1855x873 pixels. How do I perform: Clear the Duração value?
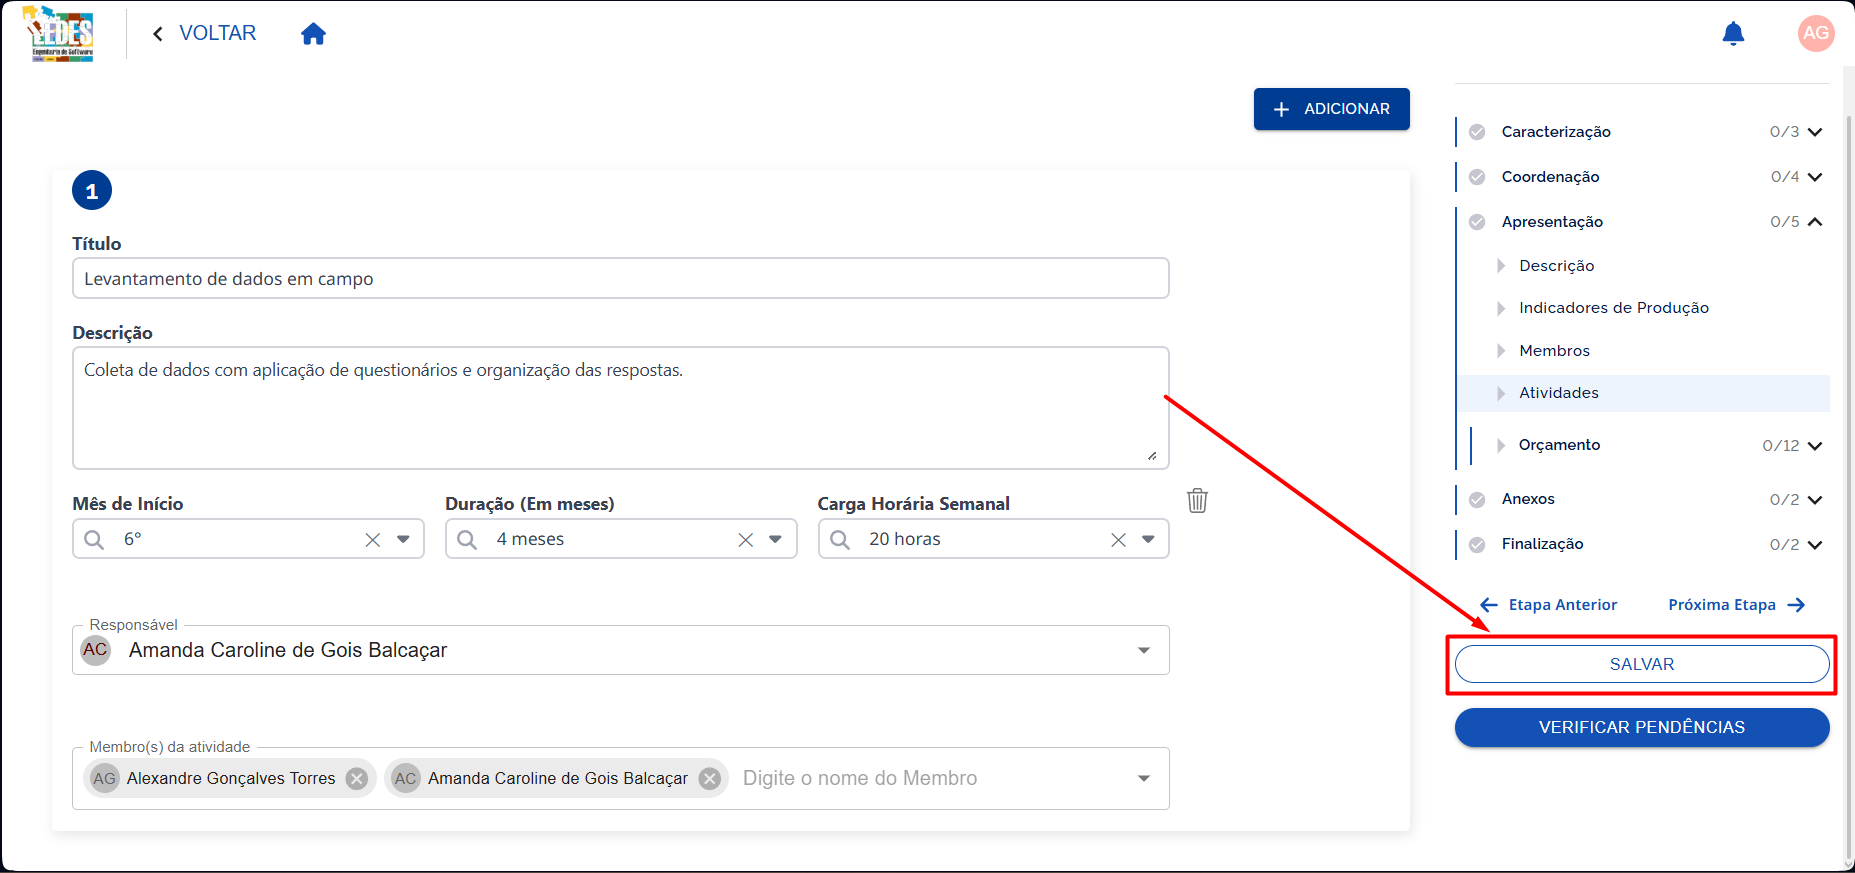click(745, 540)
